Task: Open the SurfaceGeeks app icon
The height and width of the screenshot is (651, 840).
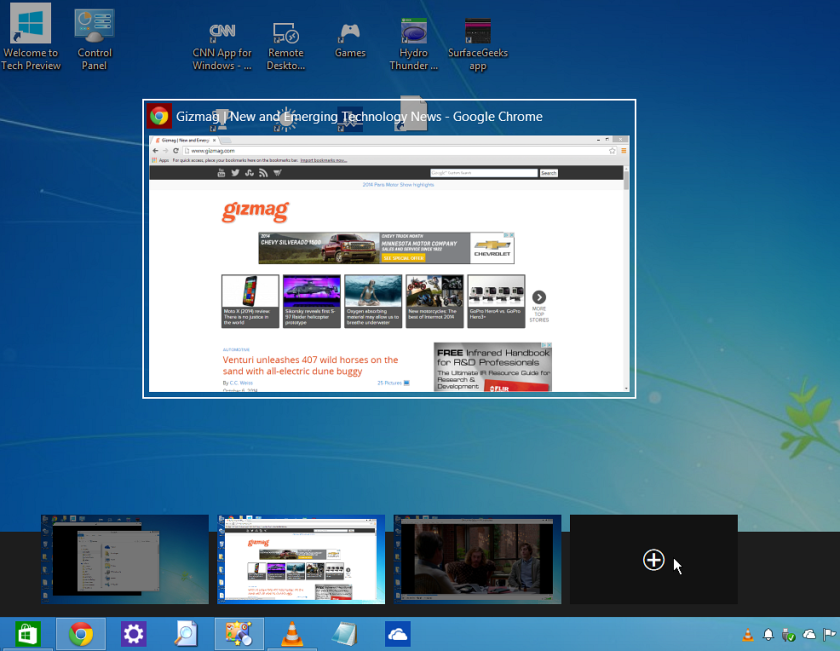Action: point(477,46)
